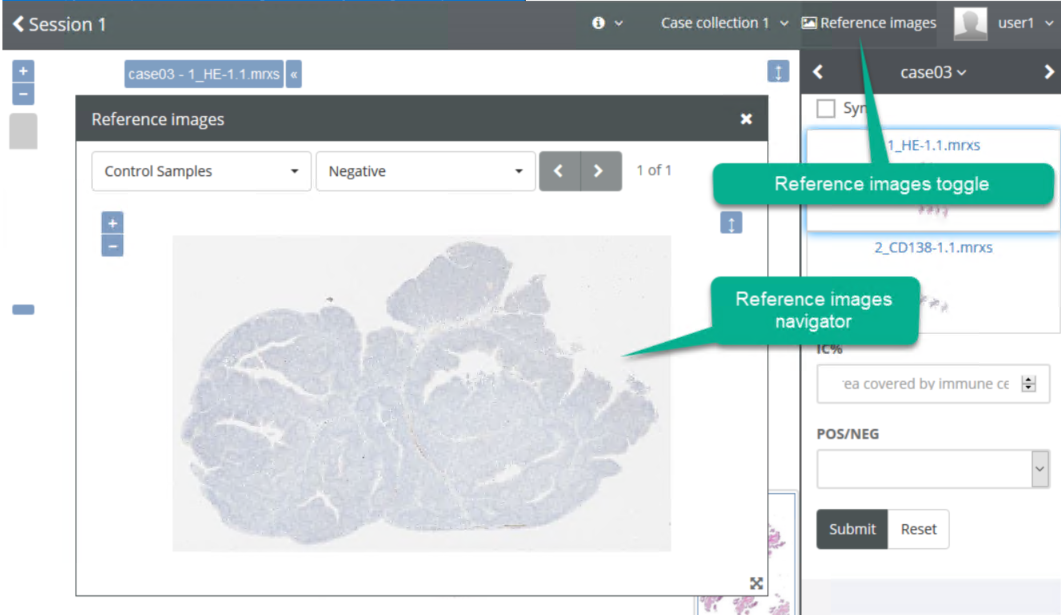Toggle the Sync checkbox
Image resolution: width=1061 pixels, height=615 pixels.
tap(826, 108)
